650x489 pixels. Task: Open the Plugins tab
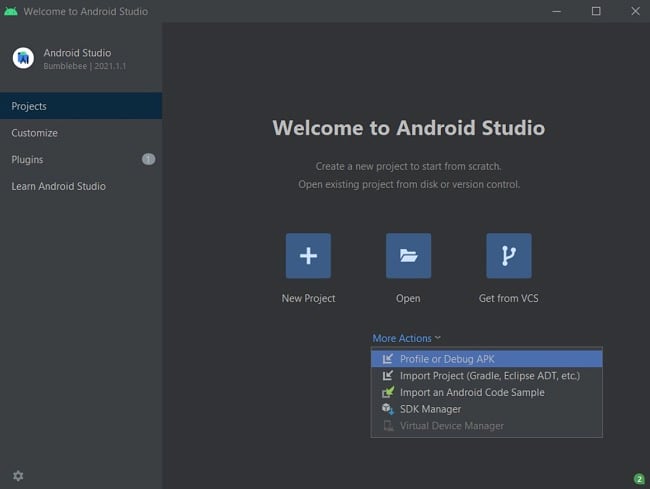pos(81,160)
